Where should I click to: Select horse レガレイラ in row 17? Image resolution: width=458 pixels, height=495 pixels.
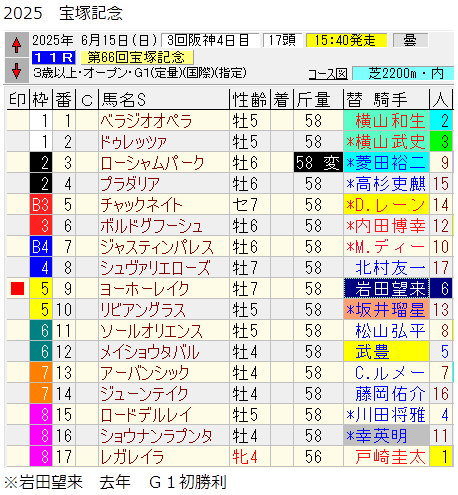click(132, 456)
